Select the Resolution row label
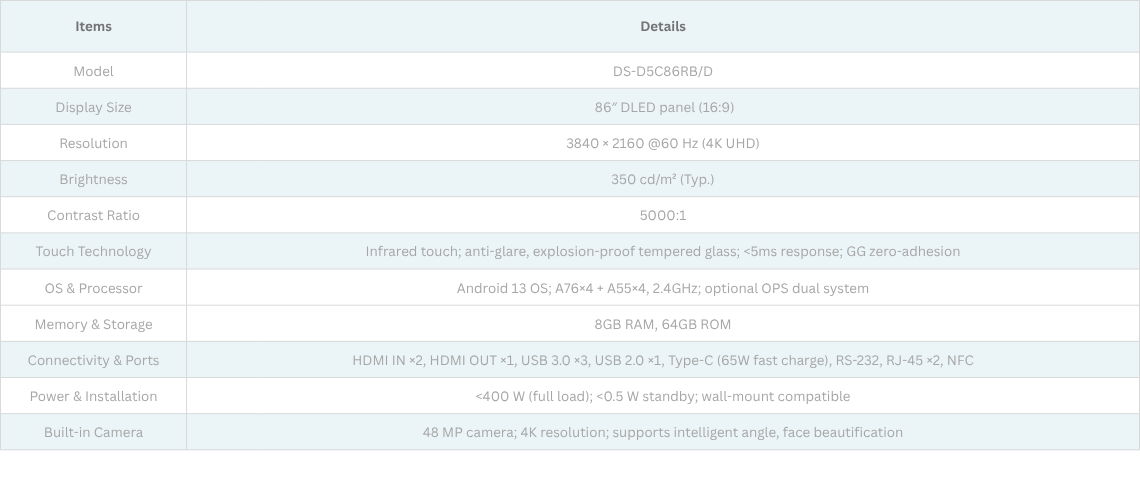Viewport: 1140px width, 500px height. [93, 143]
